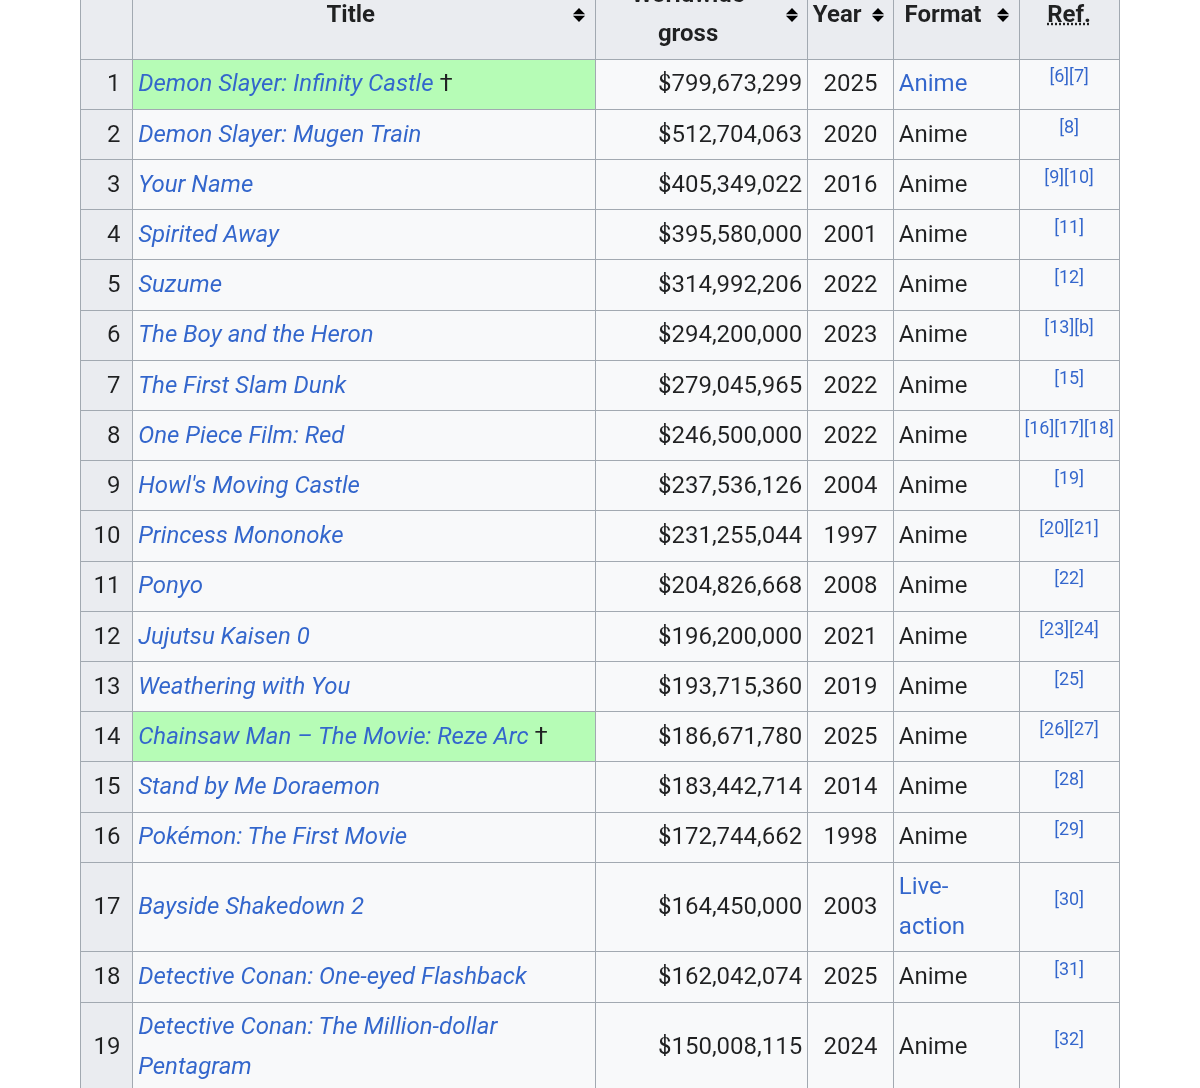Jump to citation [30]
The image size is (1200, 1088).
pyautogui.click(x=1069, y=899)
